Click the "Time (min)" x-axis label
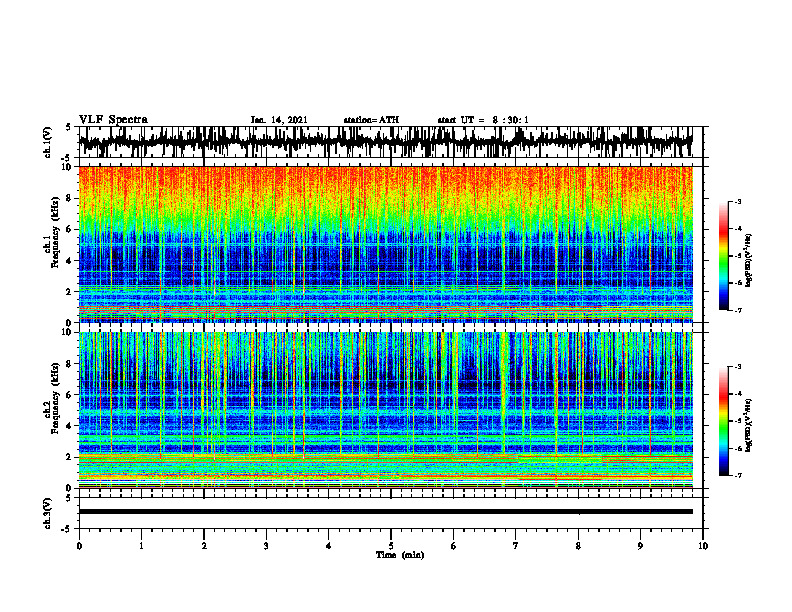This screenshot has height=612, width=792. [x=400, y=555]
